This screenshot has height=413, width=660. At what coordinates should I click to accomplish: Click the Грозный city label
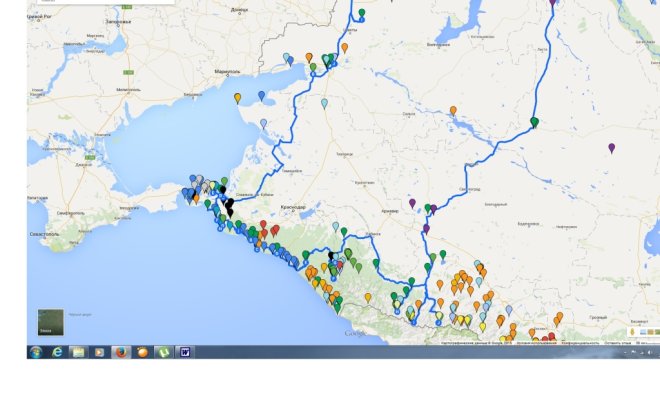pos(598,318)
